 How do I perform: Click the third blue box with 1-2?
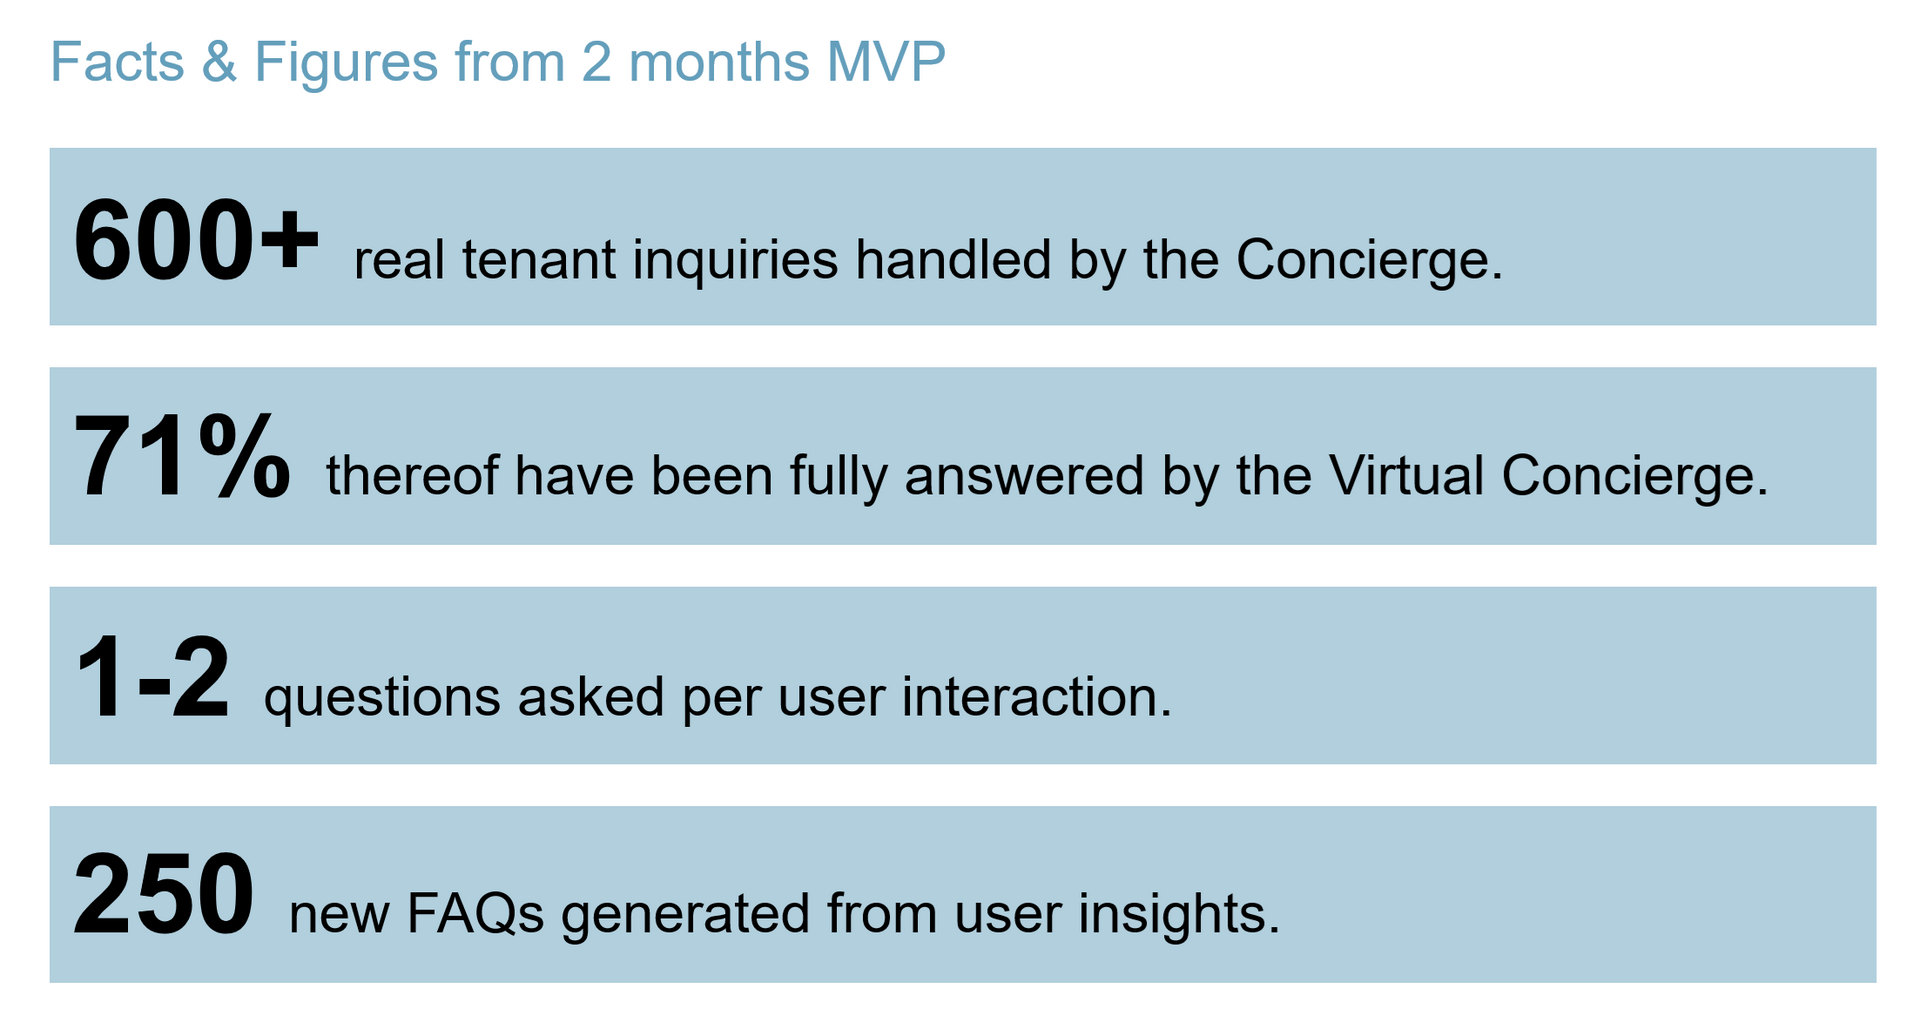pos(963,676)
